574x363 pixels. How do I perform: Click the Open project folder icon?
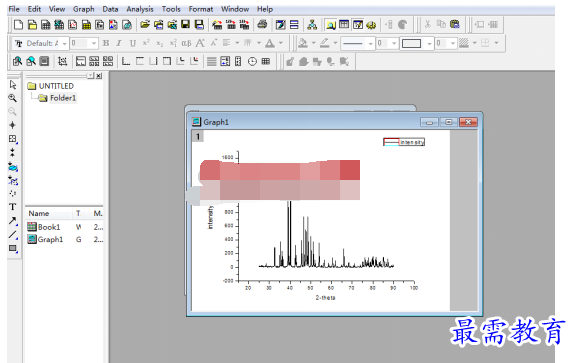(x=145, y=25)
